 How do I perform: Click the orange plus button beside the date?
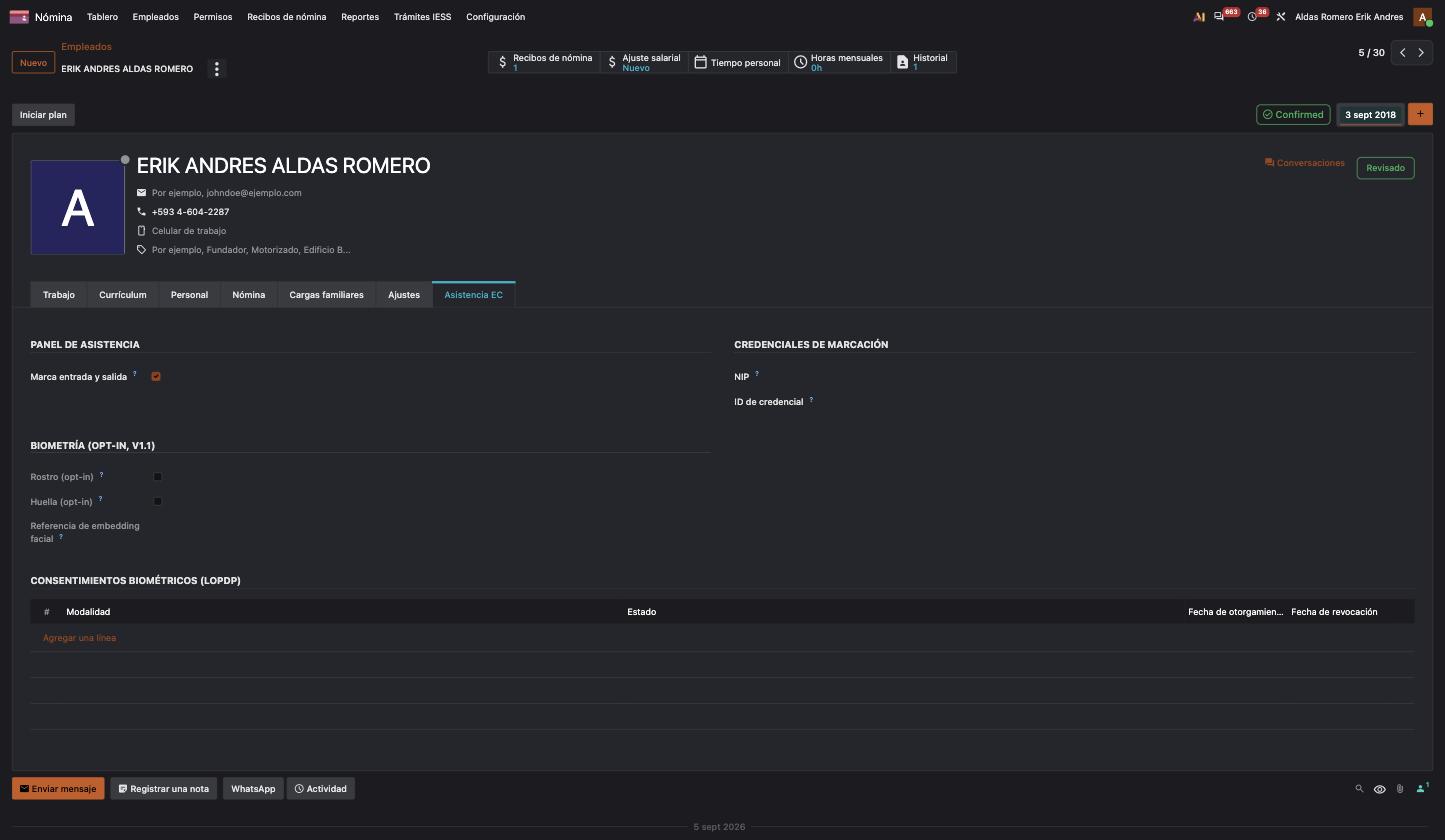(1420, 114)
